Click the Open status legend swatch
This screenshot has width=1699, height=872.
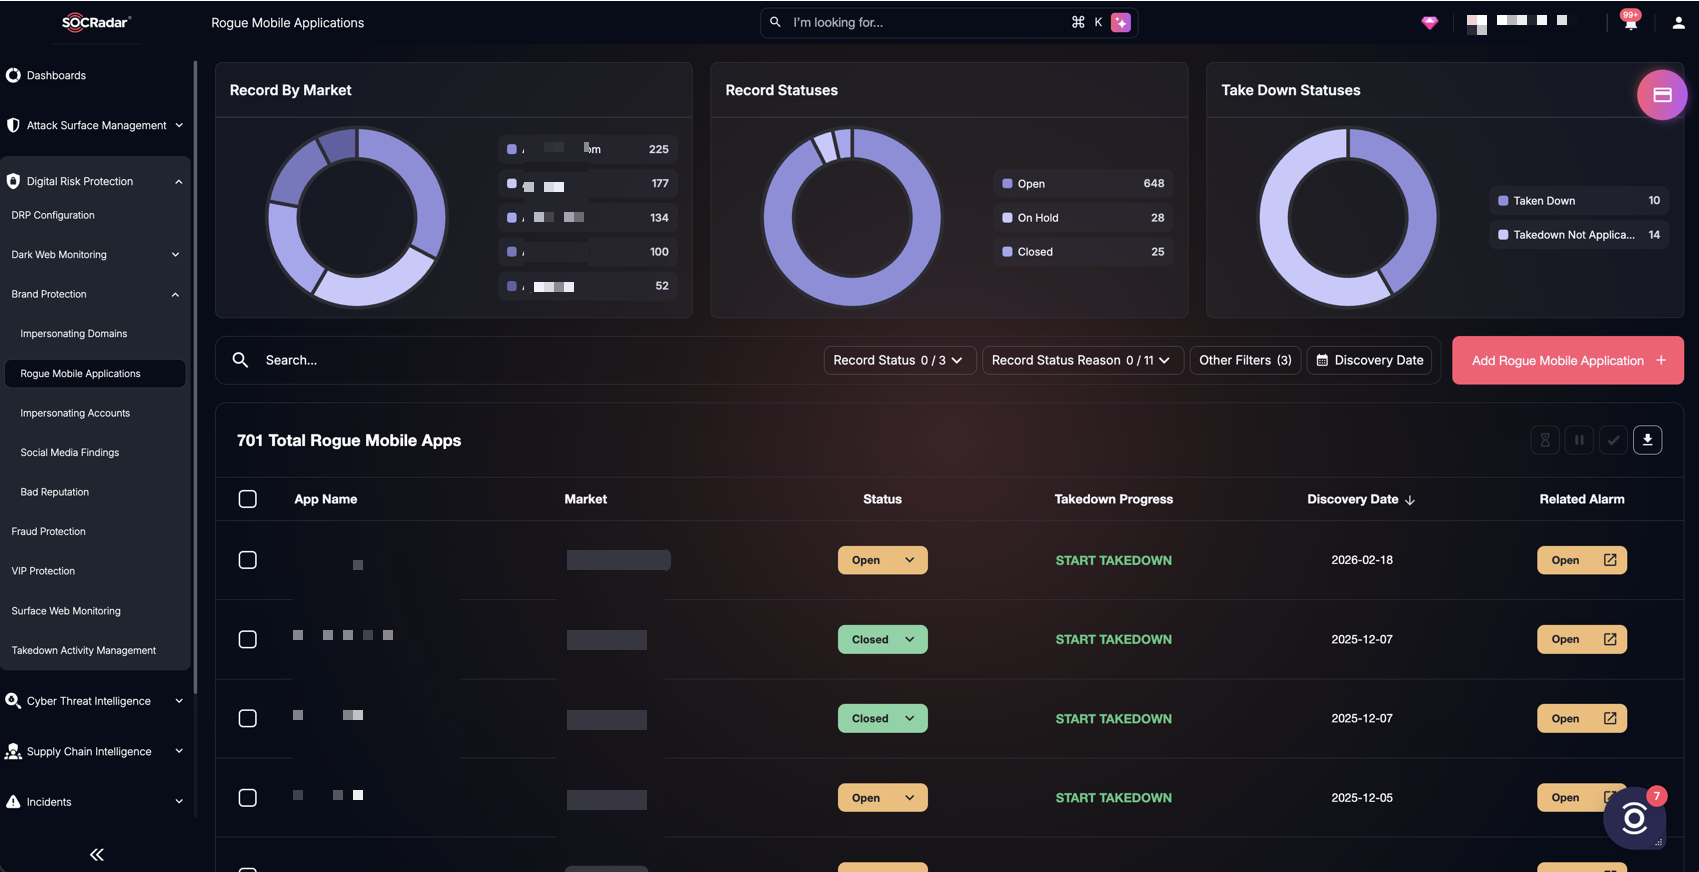[1007, 183]
